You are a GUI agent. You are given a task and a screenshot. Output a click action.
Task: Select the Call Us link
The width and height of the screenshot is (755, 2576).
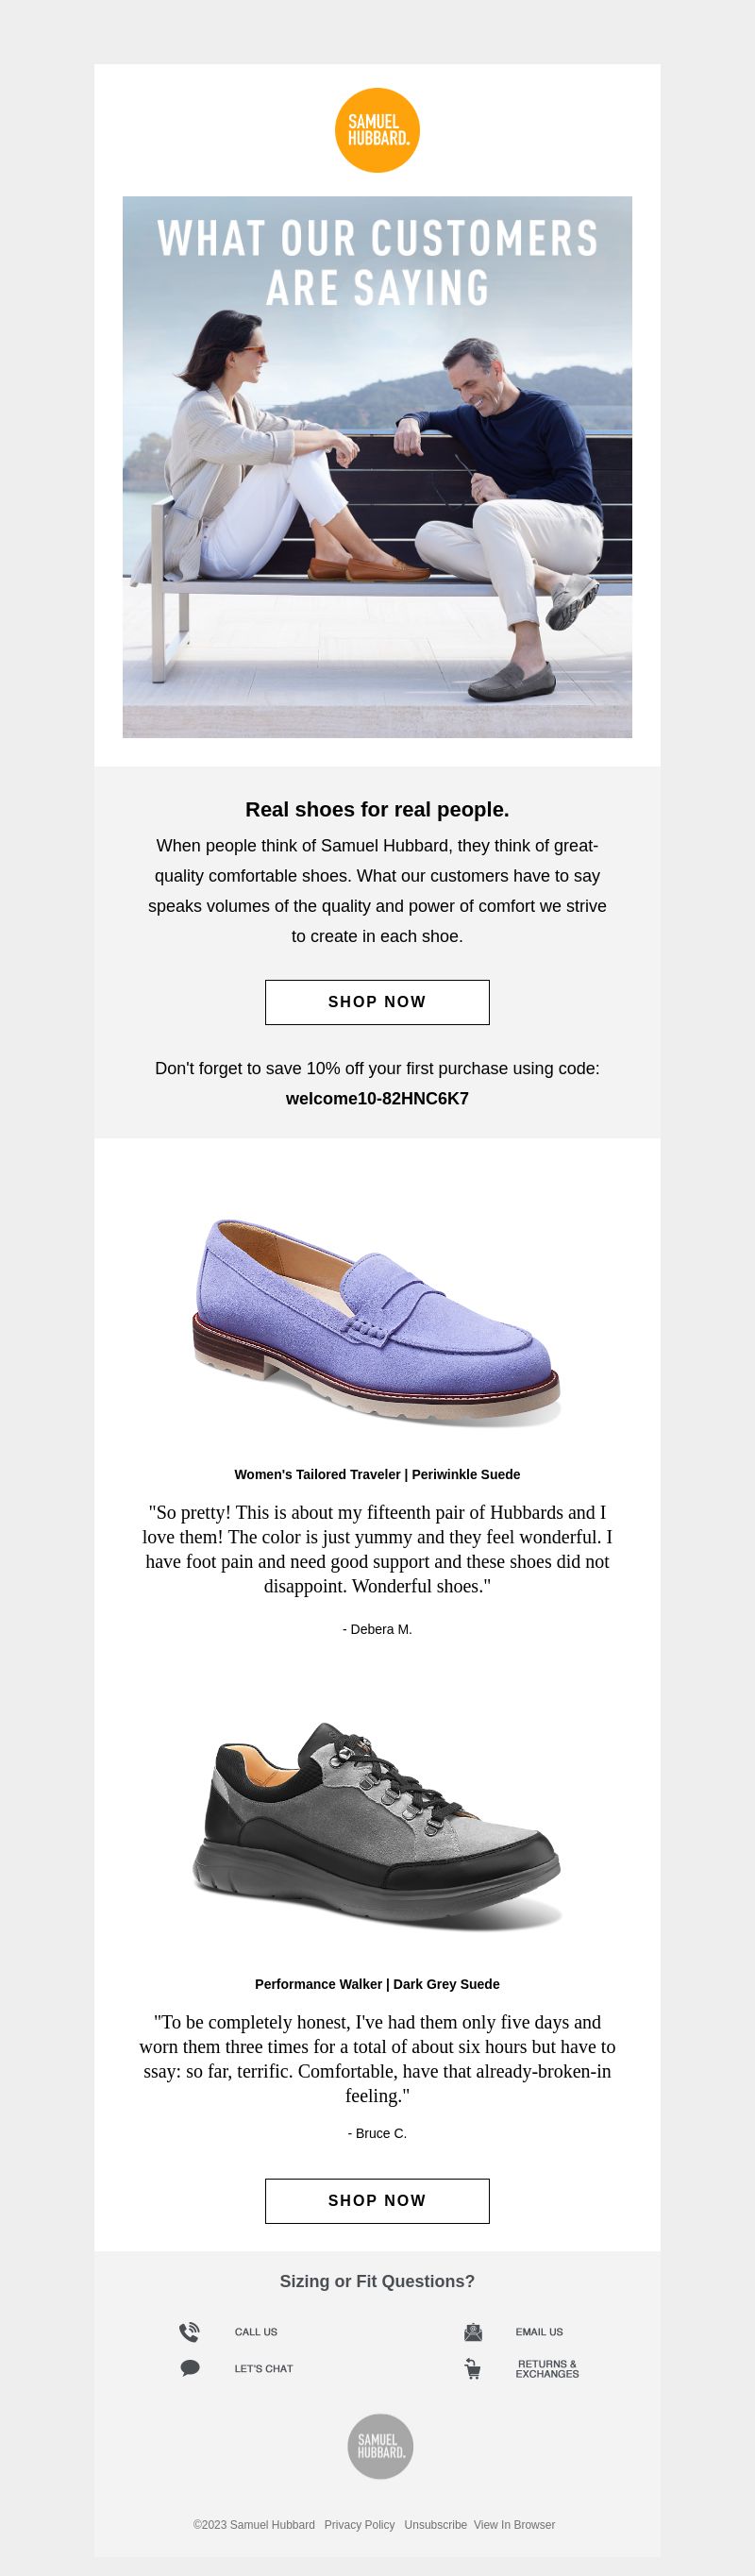pos(256,2332)
